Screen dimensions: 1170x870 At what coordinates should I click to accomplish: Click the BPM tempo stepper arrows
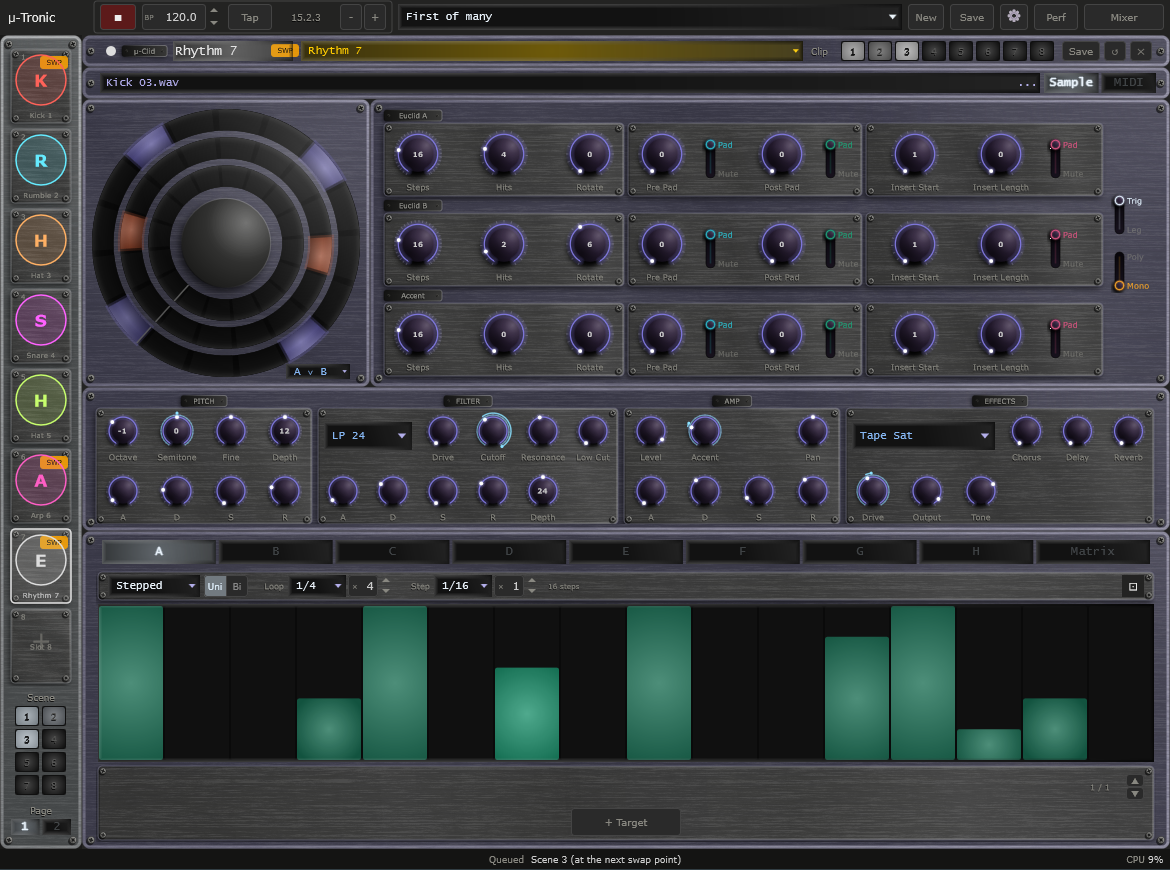[x=214, y=16]
